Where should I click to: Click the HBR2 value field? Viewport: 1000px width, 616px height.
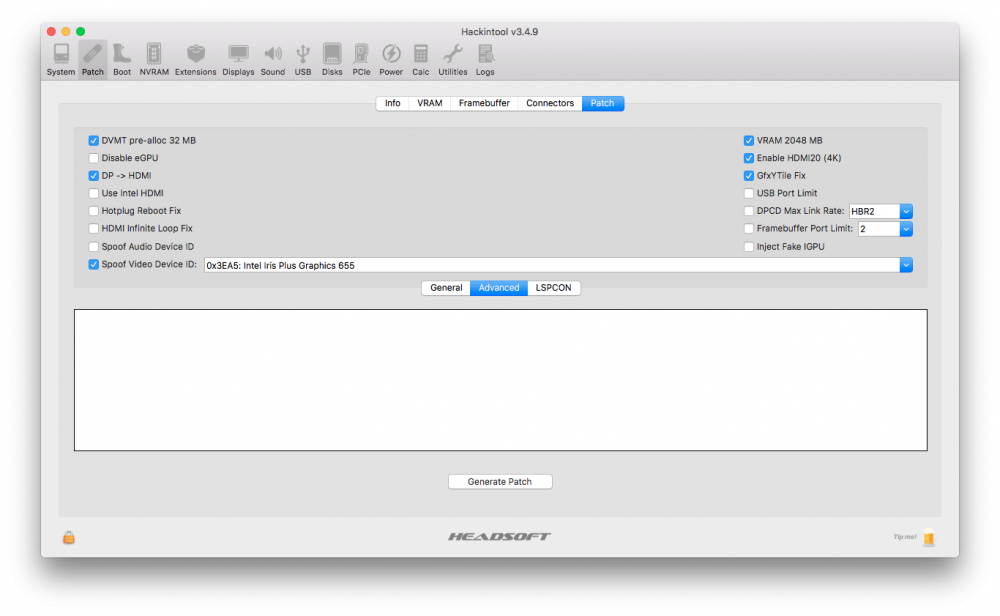(874, 211)
